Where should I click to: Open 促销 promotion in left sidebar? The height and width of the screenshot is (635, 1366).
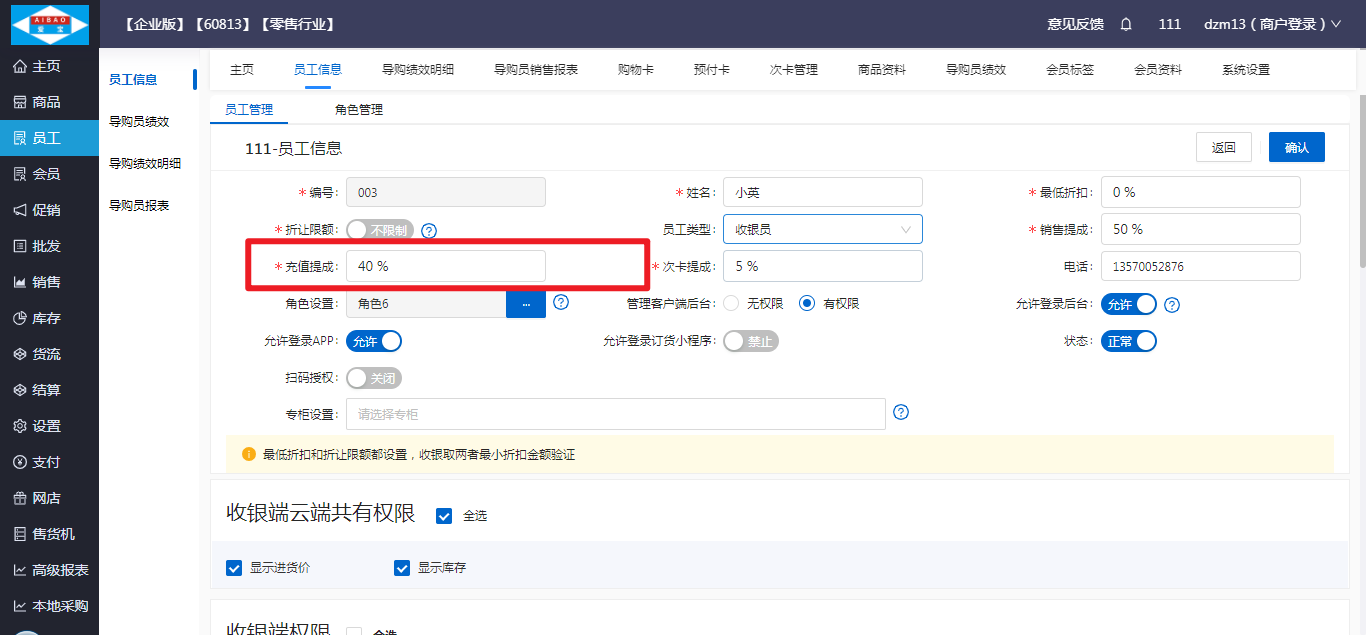(46, 210)
